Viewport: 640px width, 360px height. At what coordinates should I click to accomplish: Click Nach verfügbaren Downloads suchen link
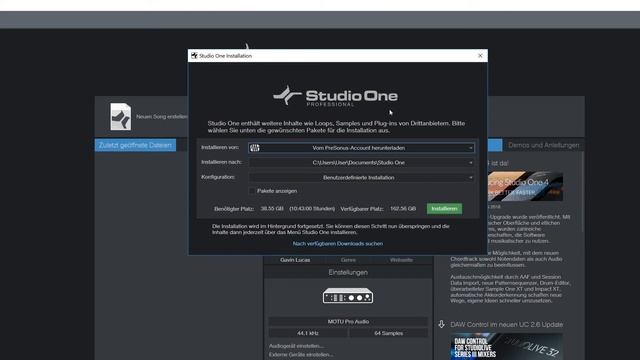[338, 244]
